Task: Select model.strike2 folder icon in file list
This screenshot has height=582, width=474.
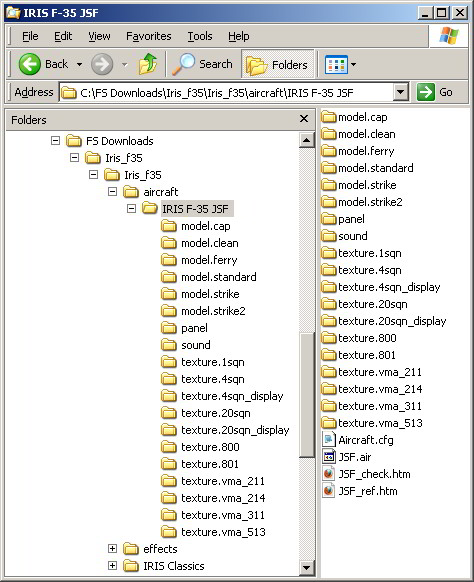Action: click(328, 202)
